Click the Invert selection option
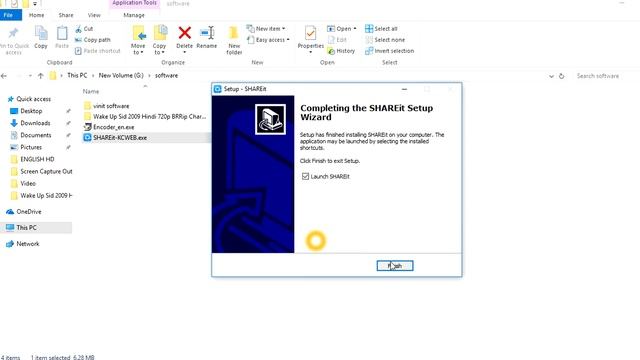640x360 pixels. click(389, 51)
